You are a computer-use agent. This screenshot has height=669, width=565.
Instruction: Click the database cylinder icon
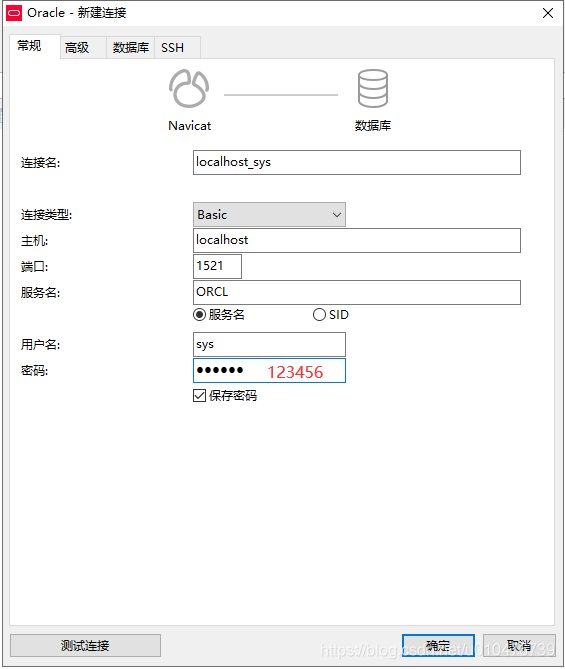tap(373, 88)
